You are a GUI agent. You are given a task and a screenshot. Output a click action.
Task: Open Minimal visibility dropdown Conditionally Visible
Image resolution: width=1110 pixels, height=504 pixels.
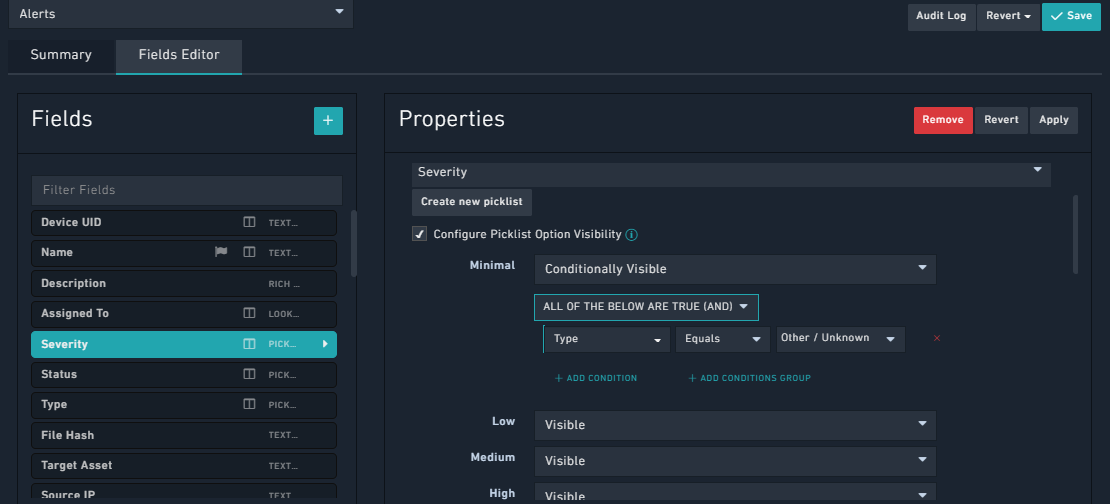(736, 270)
